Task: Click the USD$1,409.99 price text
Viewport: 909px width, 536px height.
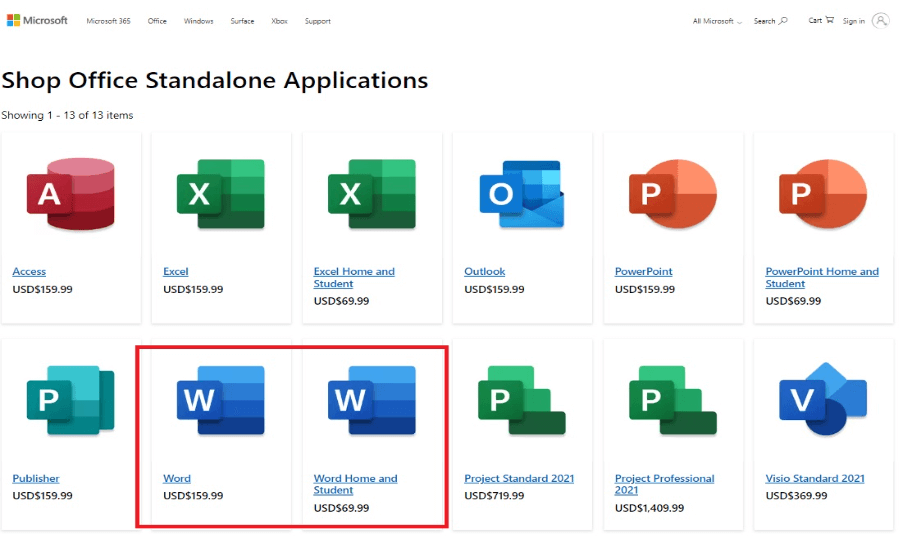Action: pyautogui.click(x=649, y=508)
